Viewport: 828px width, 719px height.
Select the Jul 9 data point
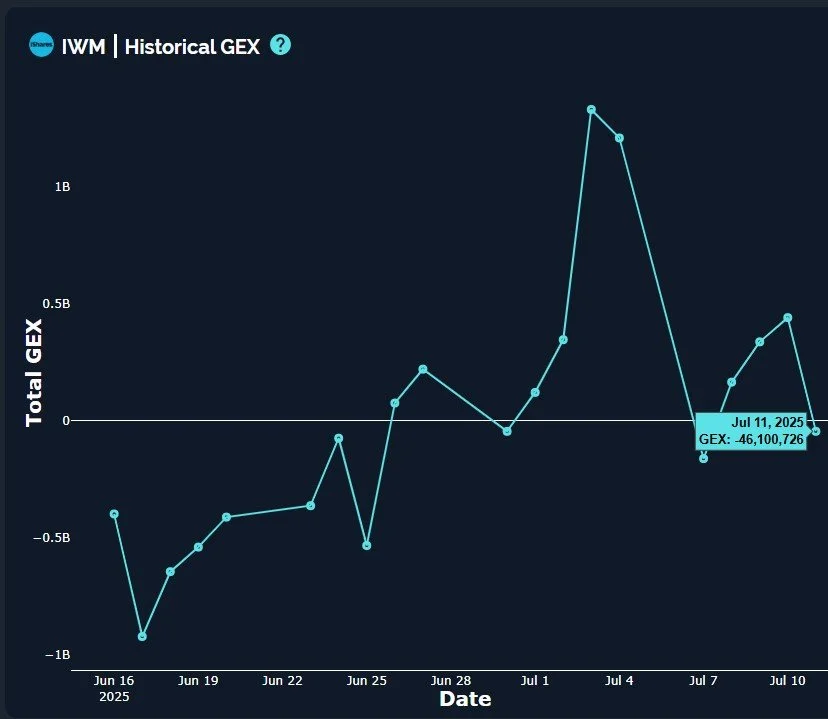pyautogui.click(x=760, y=342)
